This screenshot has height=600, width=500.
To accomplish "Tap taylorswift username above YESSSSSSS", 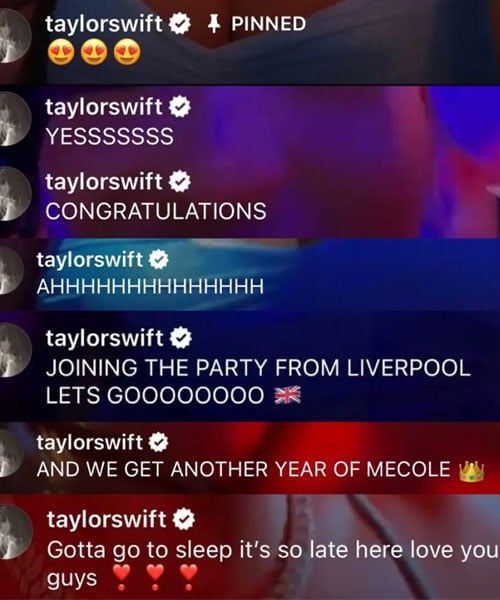I will click(x=104, y=108).
